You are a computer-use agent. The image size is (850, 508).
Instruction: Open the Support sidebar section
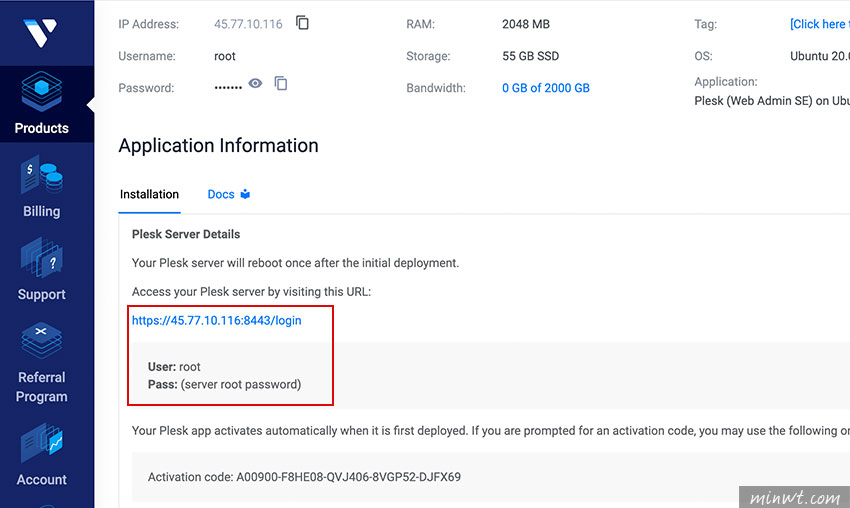42,269
